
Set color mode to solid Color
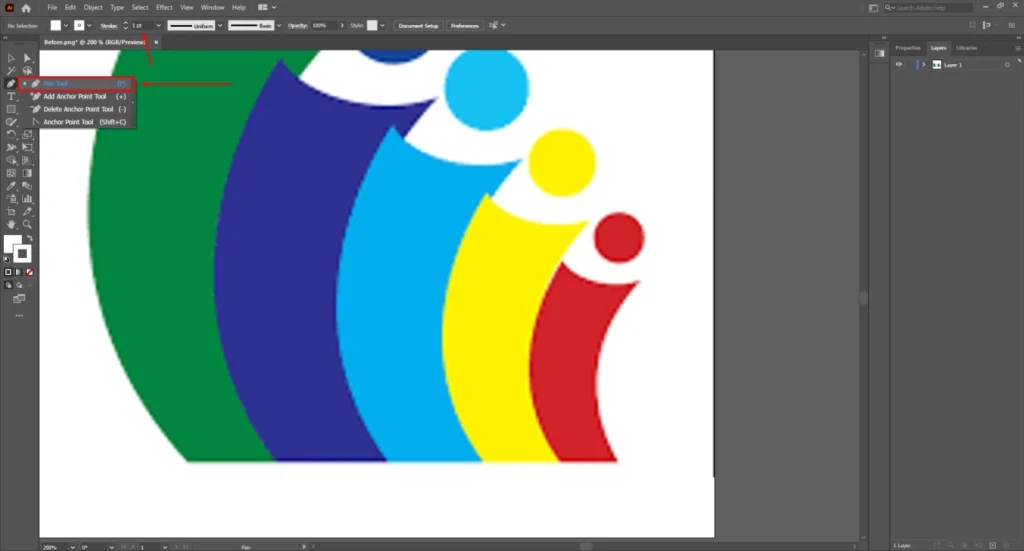pos(8,272)
